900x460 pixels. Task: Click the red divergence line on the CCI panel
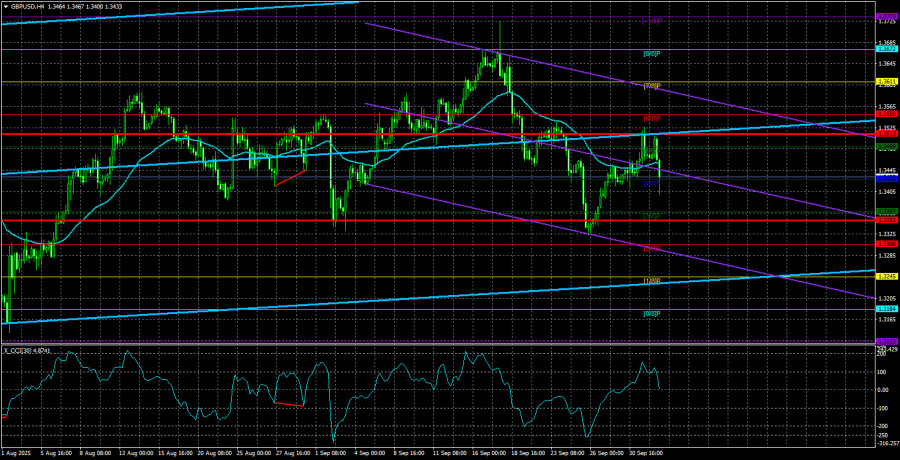click(x=289, y=404)
